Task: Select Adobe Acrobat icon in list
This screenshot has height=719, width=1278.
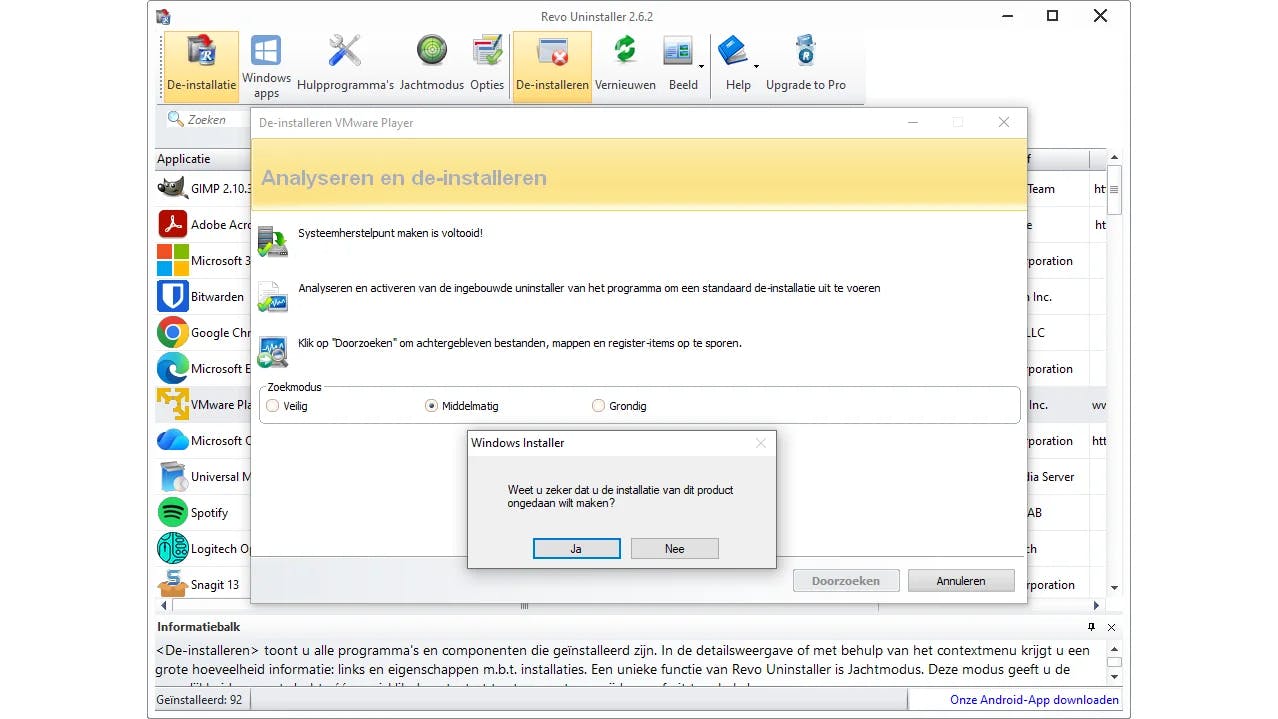Action: click(173, 224)
